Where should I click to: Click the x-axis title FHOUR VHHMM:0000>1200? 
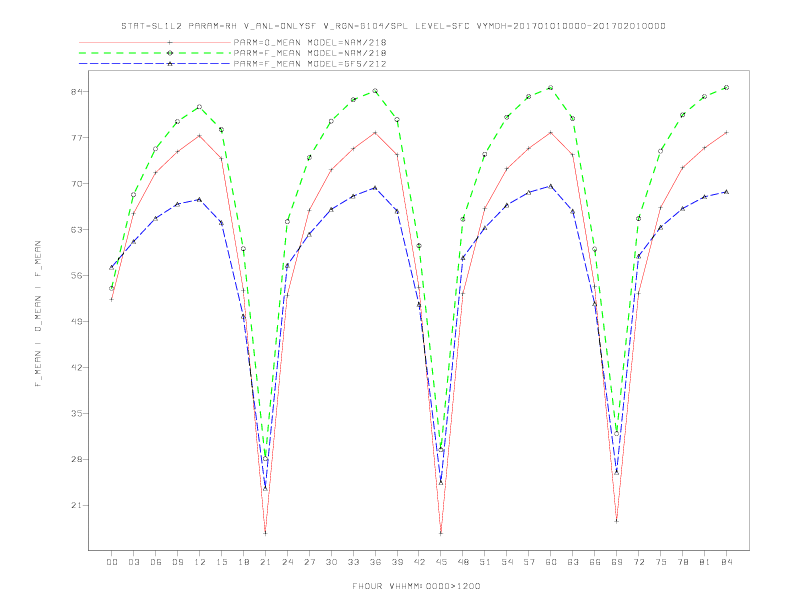pos(416,586)
